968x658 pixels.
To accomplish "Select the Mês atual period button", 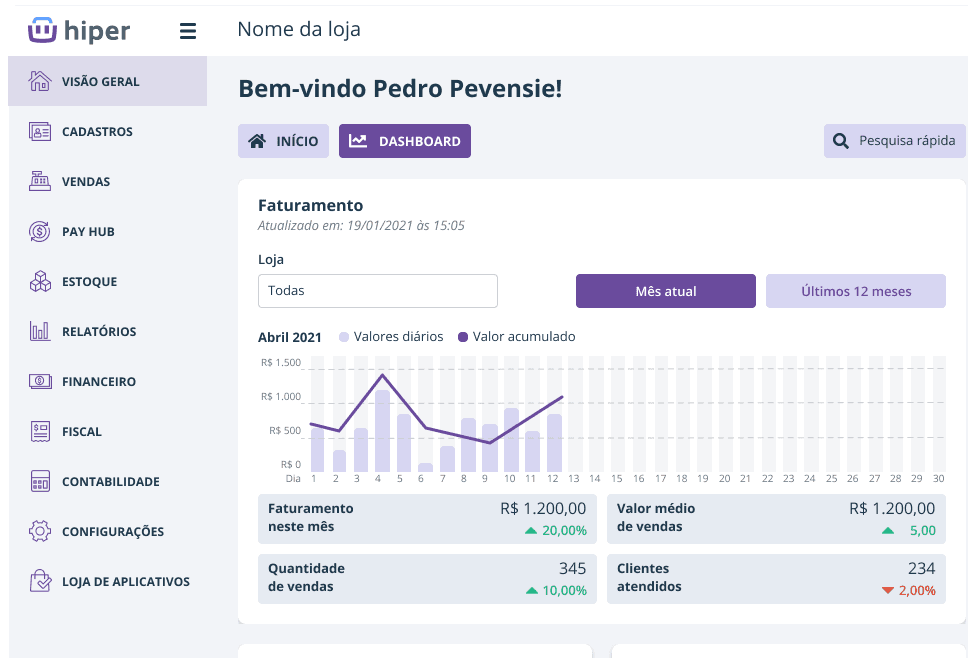I will pyautogui.click(x=666, y=291).
